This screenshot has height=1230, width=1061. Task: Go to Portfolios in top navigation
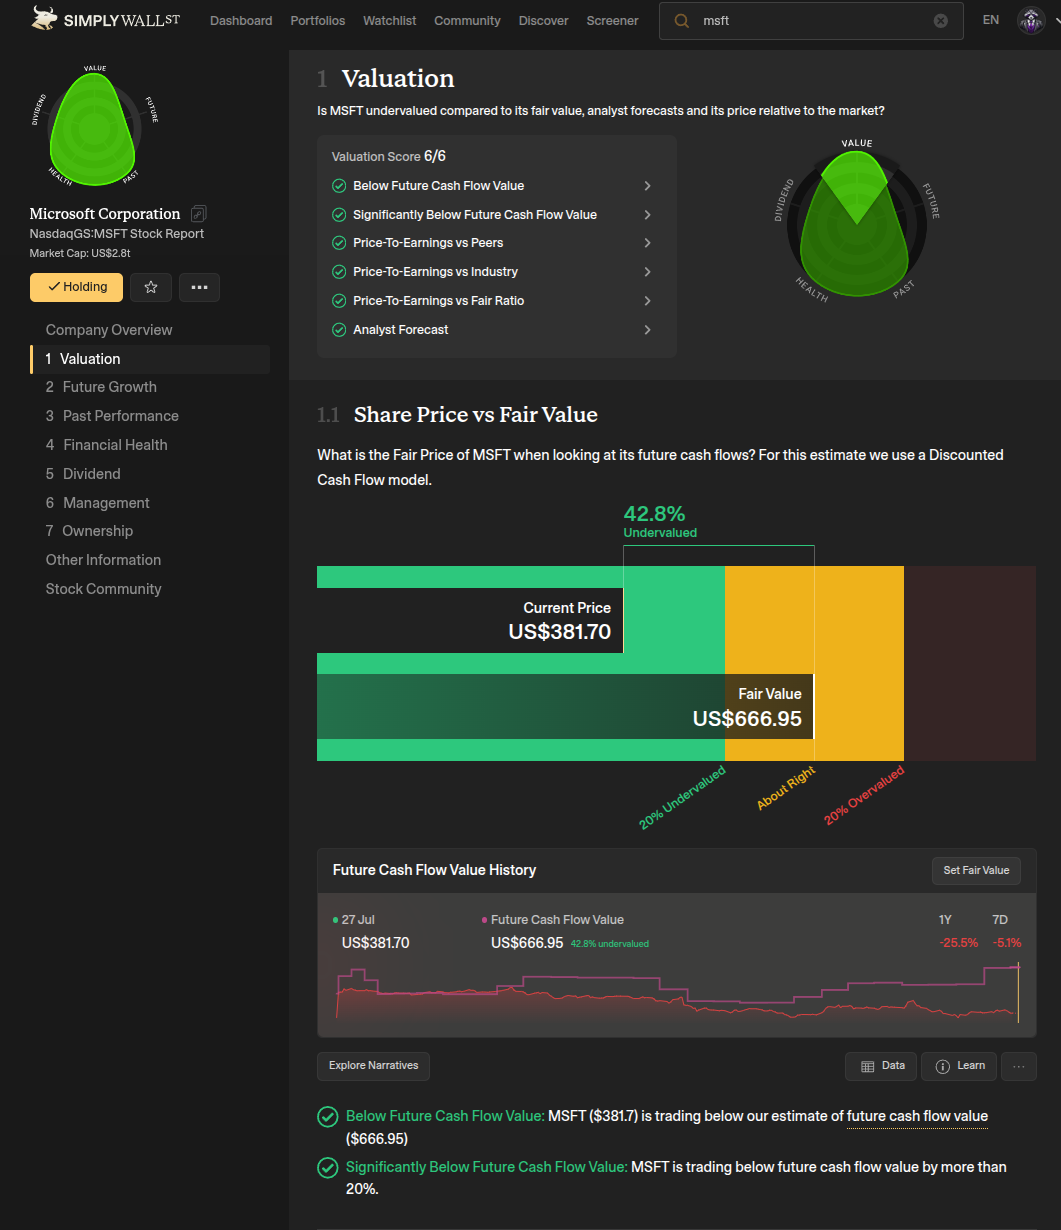click(x=318, y=21)
